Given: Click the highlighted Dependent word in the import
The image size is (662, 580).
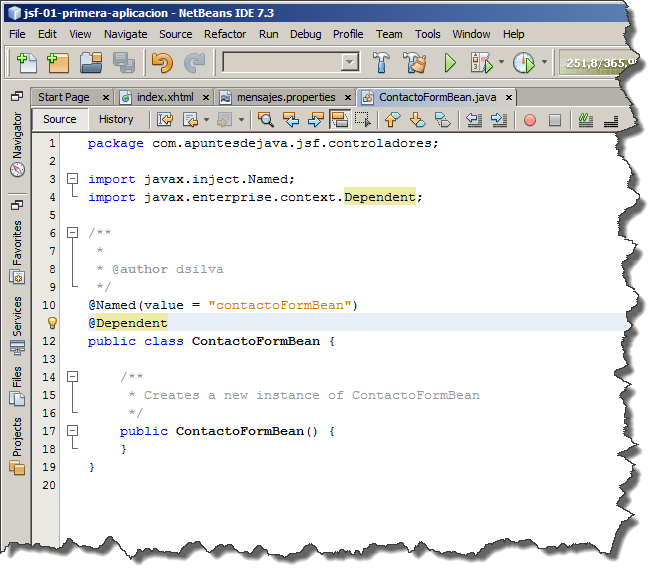Looking at the screenshot, I should pyautogui.click(x=380, y=197).
